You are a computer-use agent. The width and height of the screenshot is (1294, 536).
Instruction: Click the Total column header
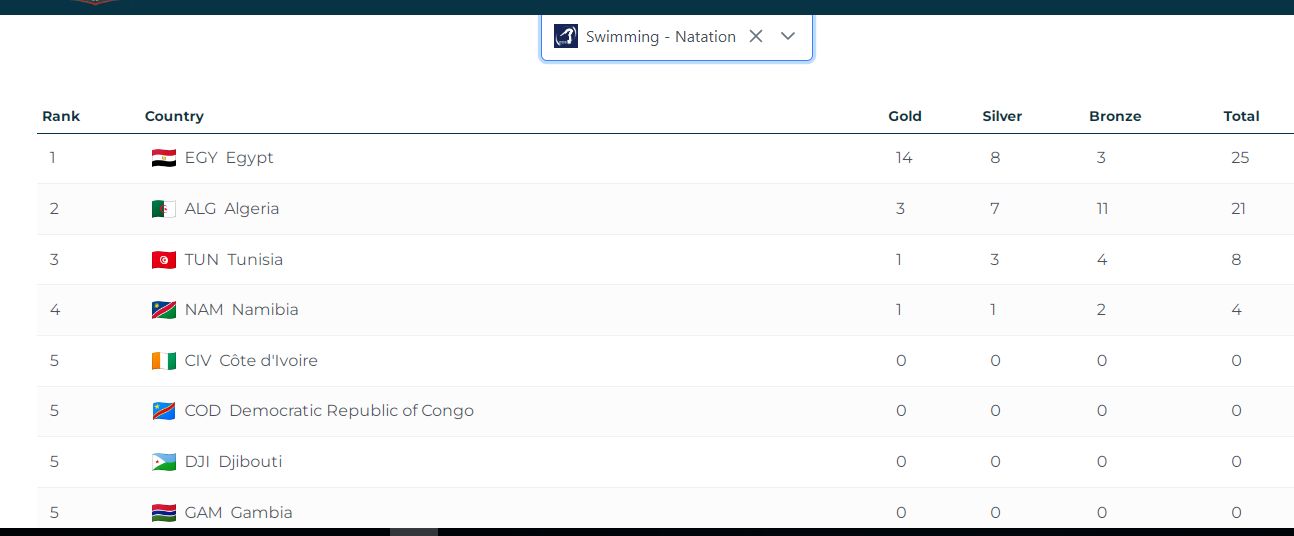point(1241,116)
